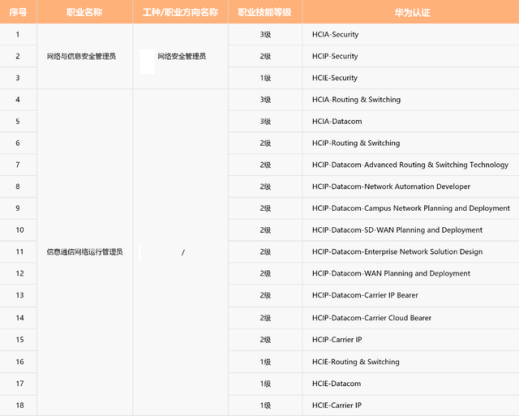Click the 职业名称 column header
520x417 pixels.
click(x=84, y=12)
